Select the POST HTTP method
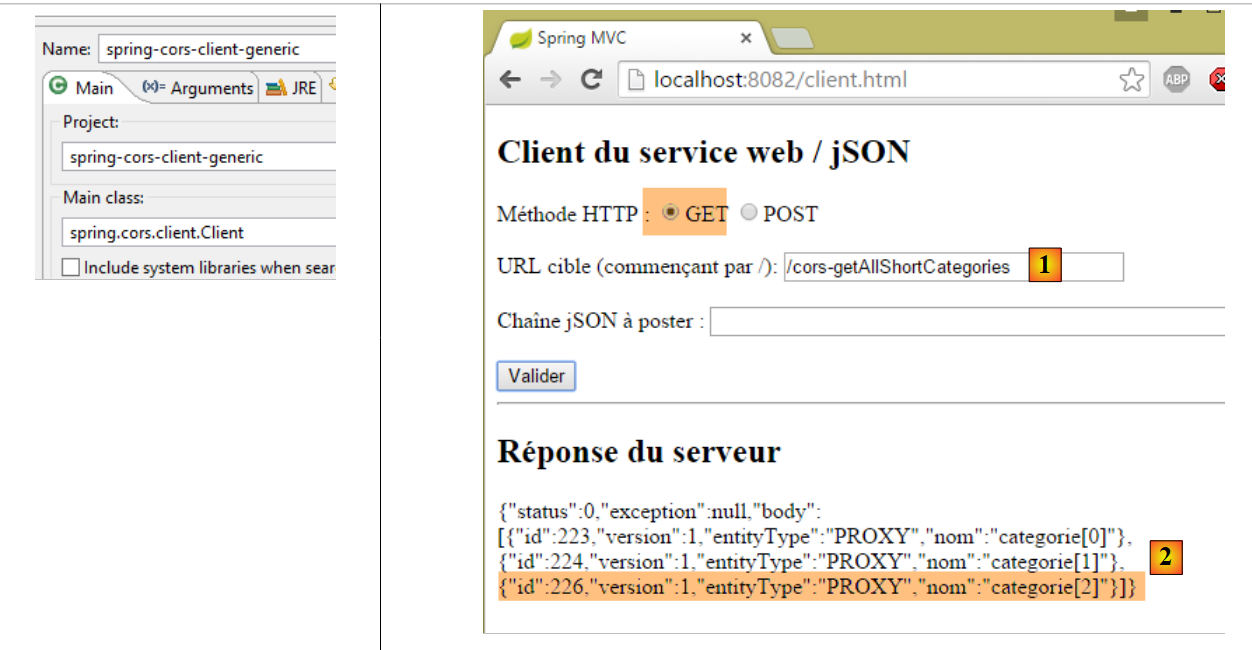The height and width of the screenshot is (650, 1252). (x=749, y=213)
